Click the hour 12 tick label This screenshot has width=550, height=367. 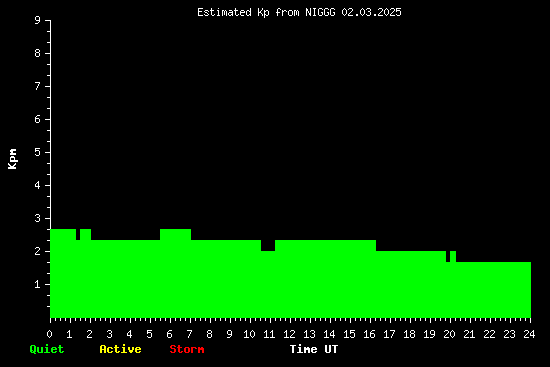[289, 334]
